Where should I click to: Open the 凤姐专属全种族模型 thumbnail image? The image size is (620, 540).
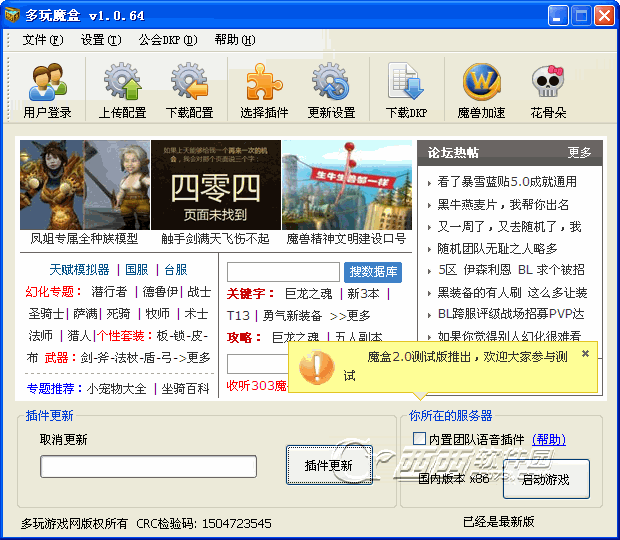coord(85,185)
